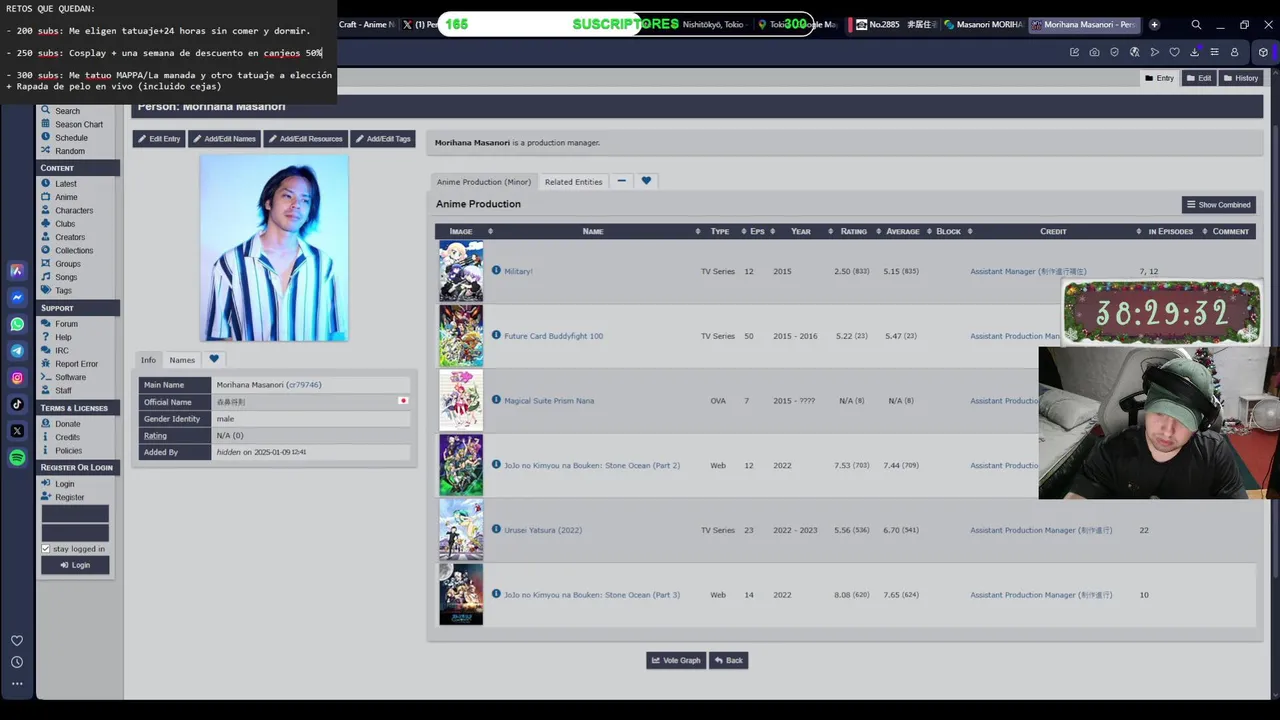Open a new browser tab with plus

(x=1154, y=24)
